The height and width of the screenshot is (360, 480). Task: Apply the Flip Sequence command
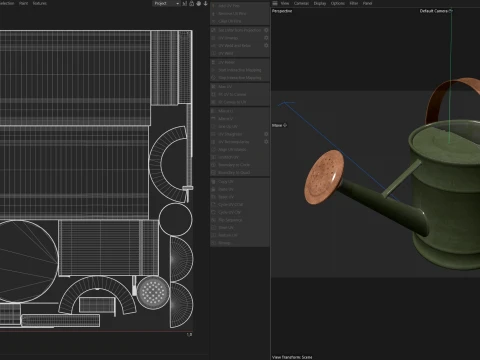[240, 220]
